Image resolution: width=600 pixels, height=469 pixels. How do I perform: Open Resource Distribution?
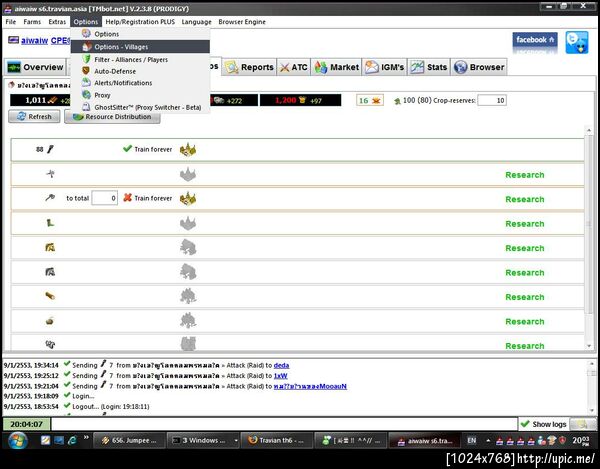point(112,117)
